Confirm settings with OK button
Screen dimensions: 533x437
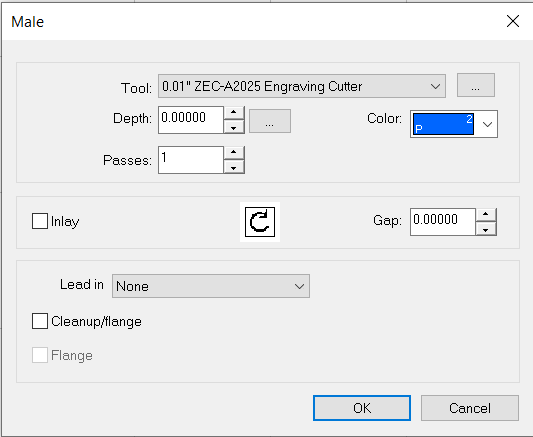pyautogui.click(x=362, y=408)
